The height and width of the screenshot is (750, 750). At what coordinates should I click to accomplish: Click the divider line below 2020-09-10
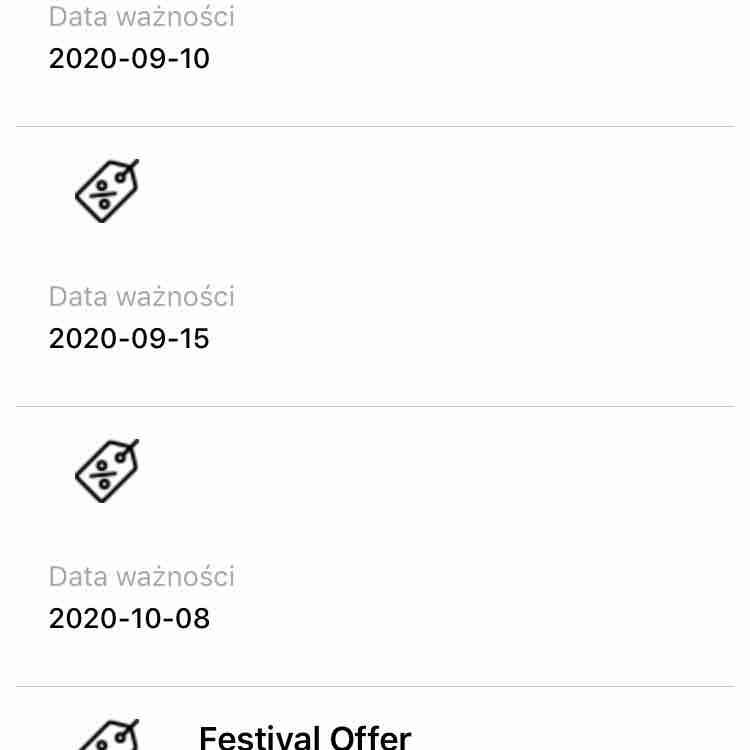375,126
